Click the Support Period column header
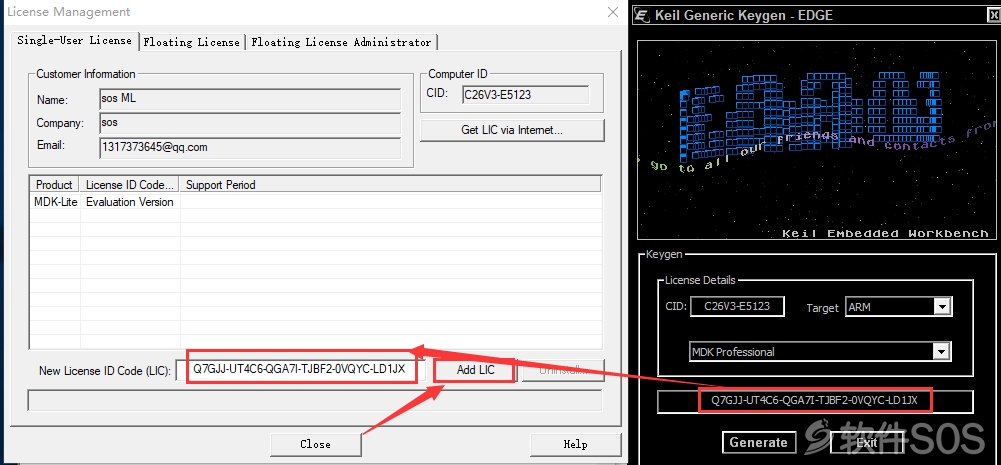This screenshot has height=465, width=1001. point(390,185)
